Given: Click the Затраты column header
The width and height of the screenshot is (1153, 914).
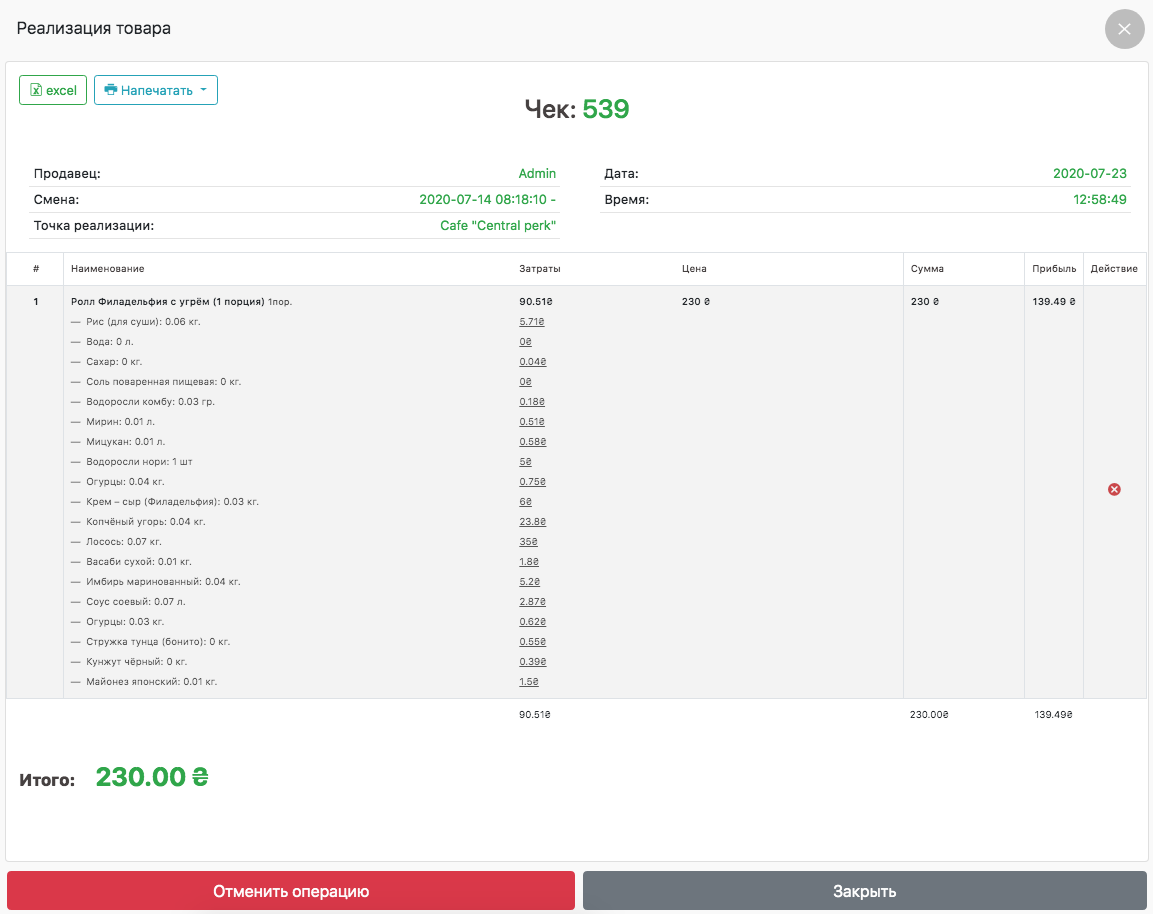Looking at the screenshot, I should click(x=539, y=269).
